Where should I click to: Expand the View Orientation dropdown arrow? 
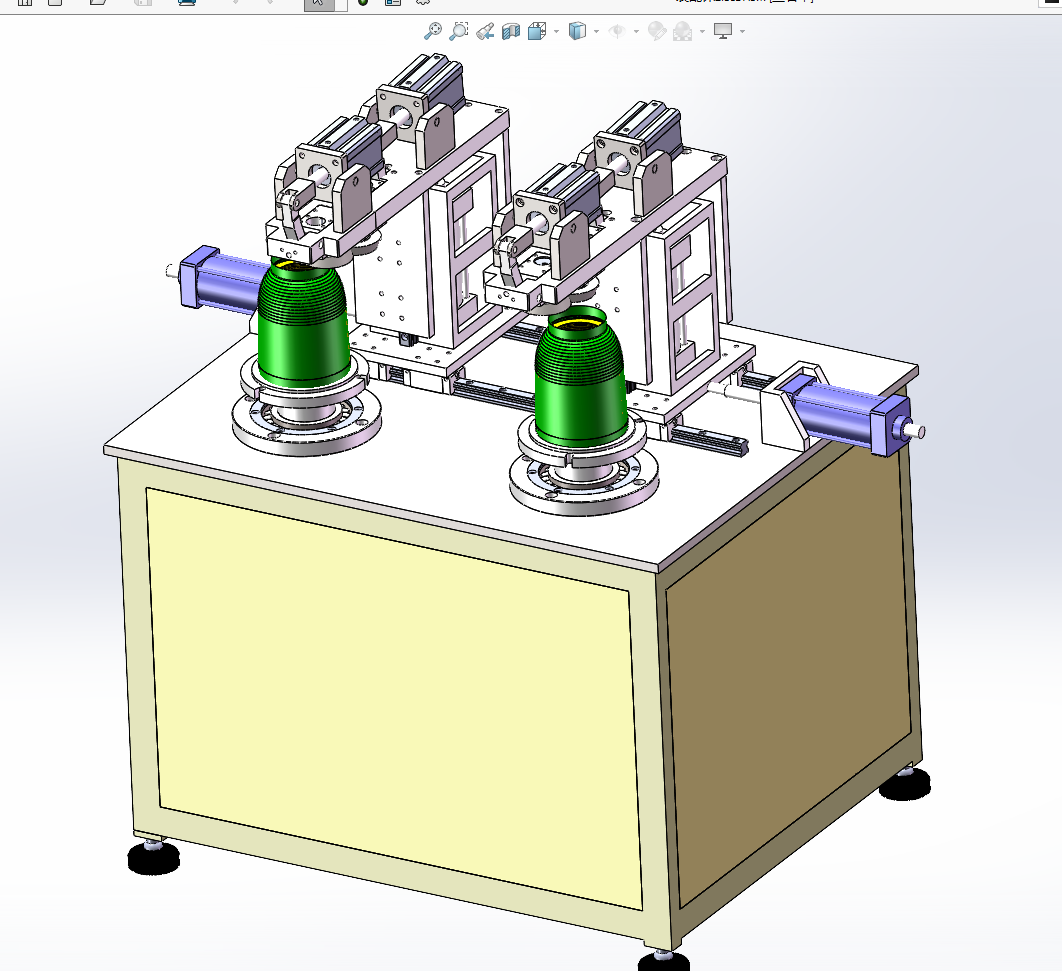click(x=556, y=31)
